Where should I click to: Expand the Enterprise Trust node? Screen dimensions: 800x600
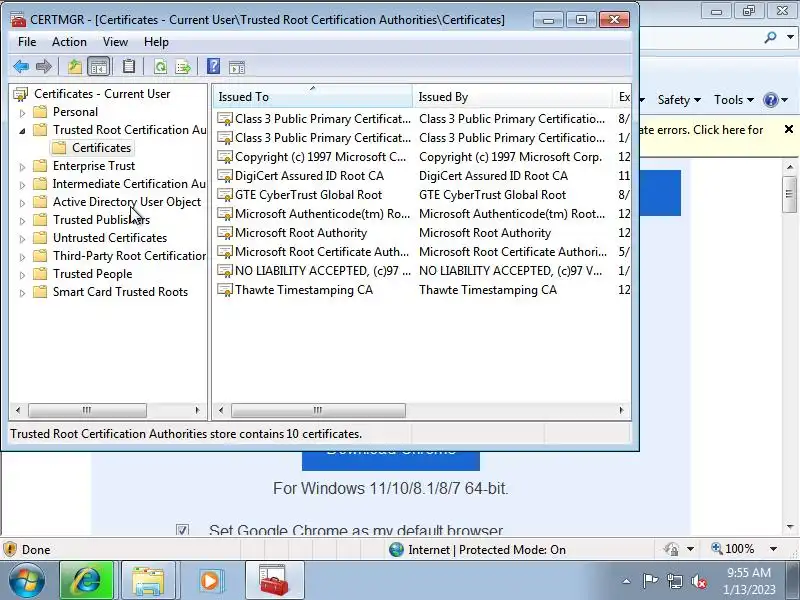[x=22, y=167]
